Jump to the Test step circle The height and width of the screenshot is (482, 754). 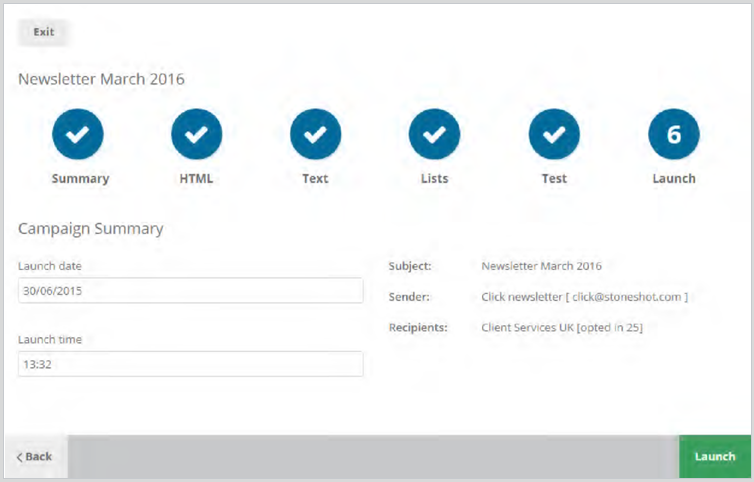(554, 134)
